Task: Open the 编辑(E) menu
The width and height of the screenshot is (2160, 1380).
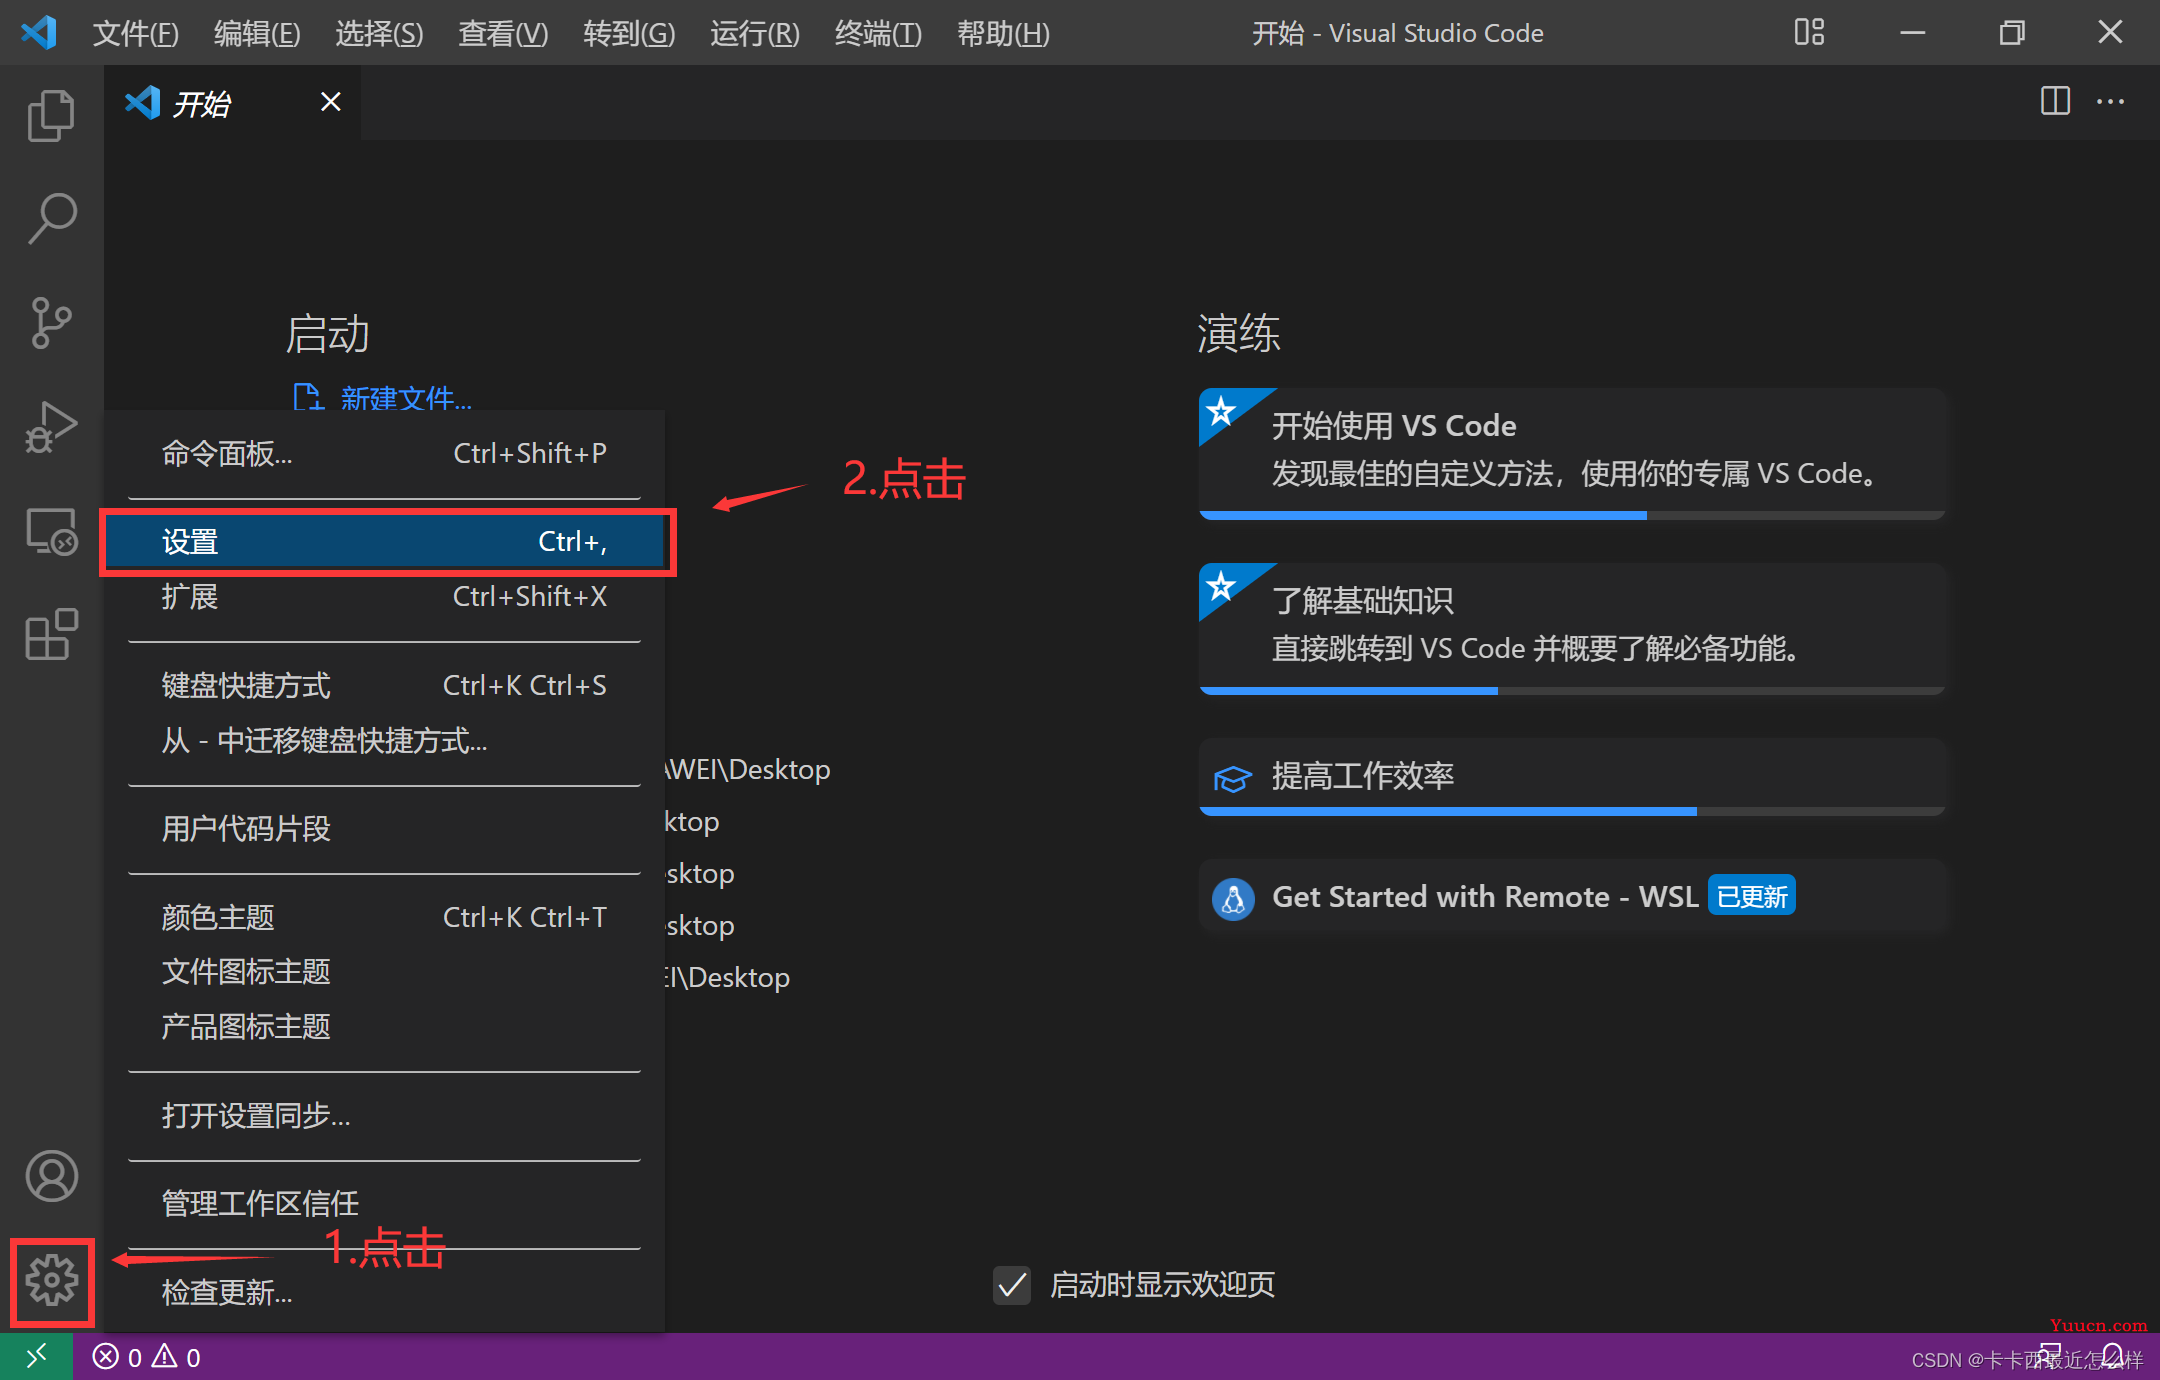Action: point(257,33)
